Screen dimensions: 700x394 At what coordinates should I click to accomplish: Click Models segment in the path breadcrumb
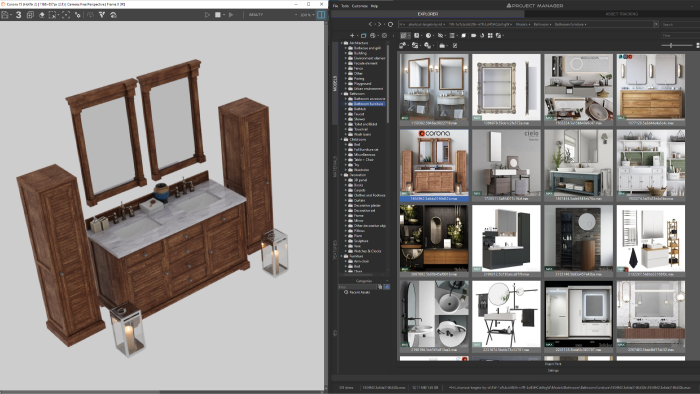[x=521, y=24]
